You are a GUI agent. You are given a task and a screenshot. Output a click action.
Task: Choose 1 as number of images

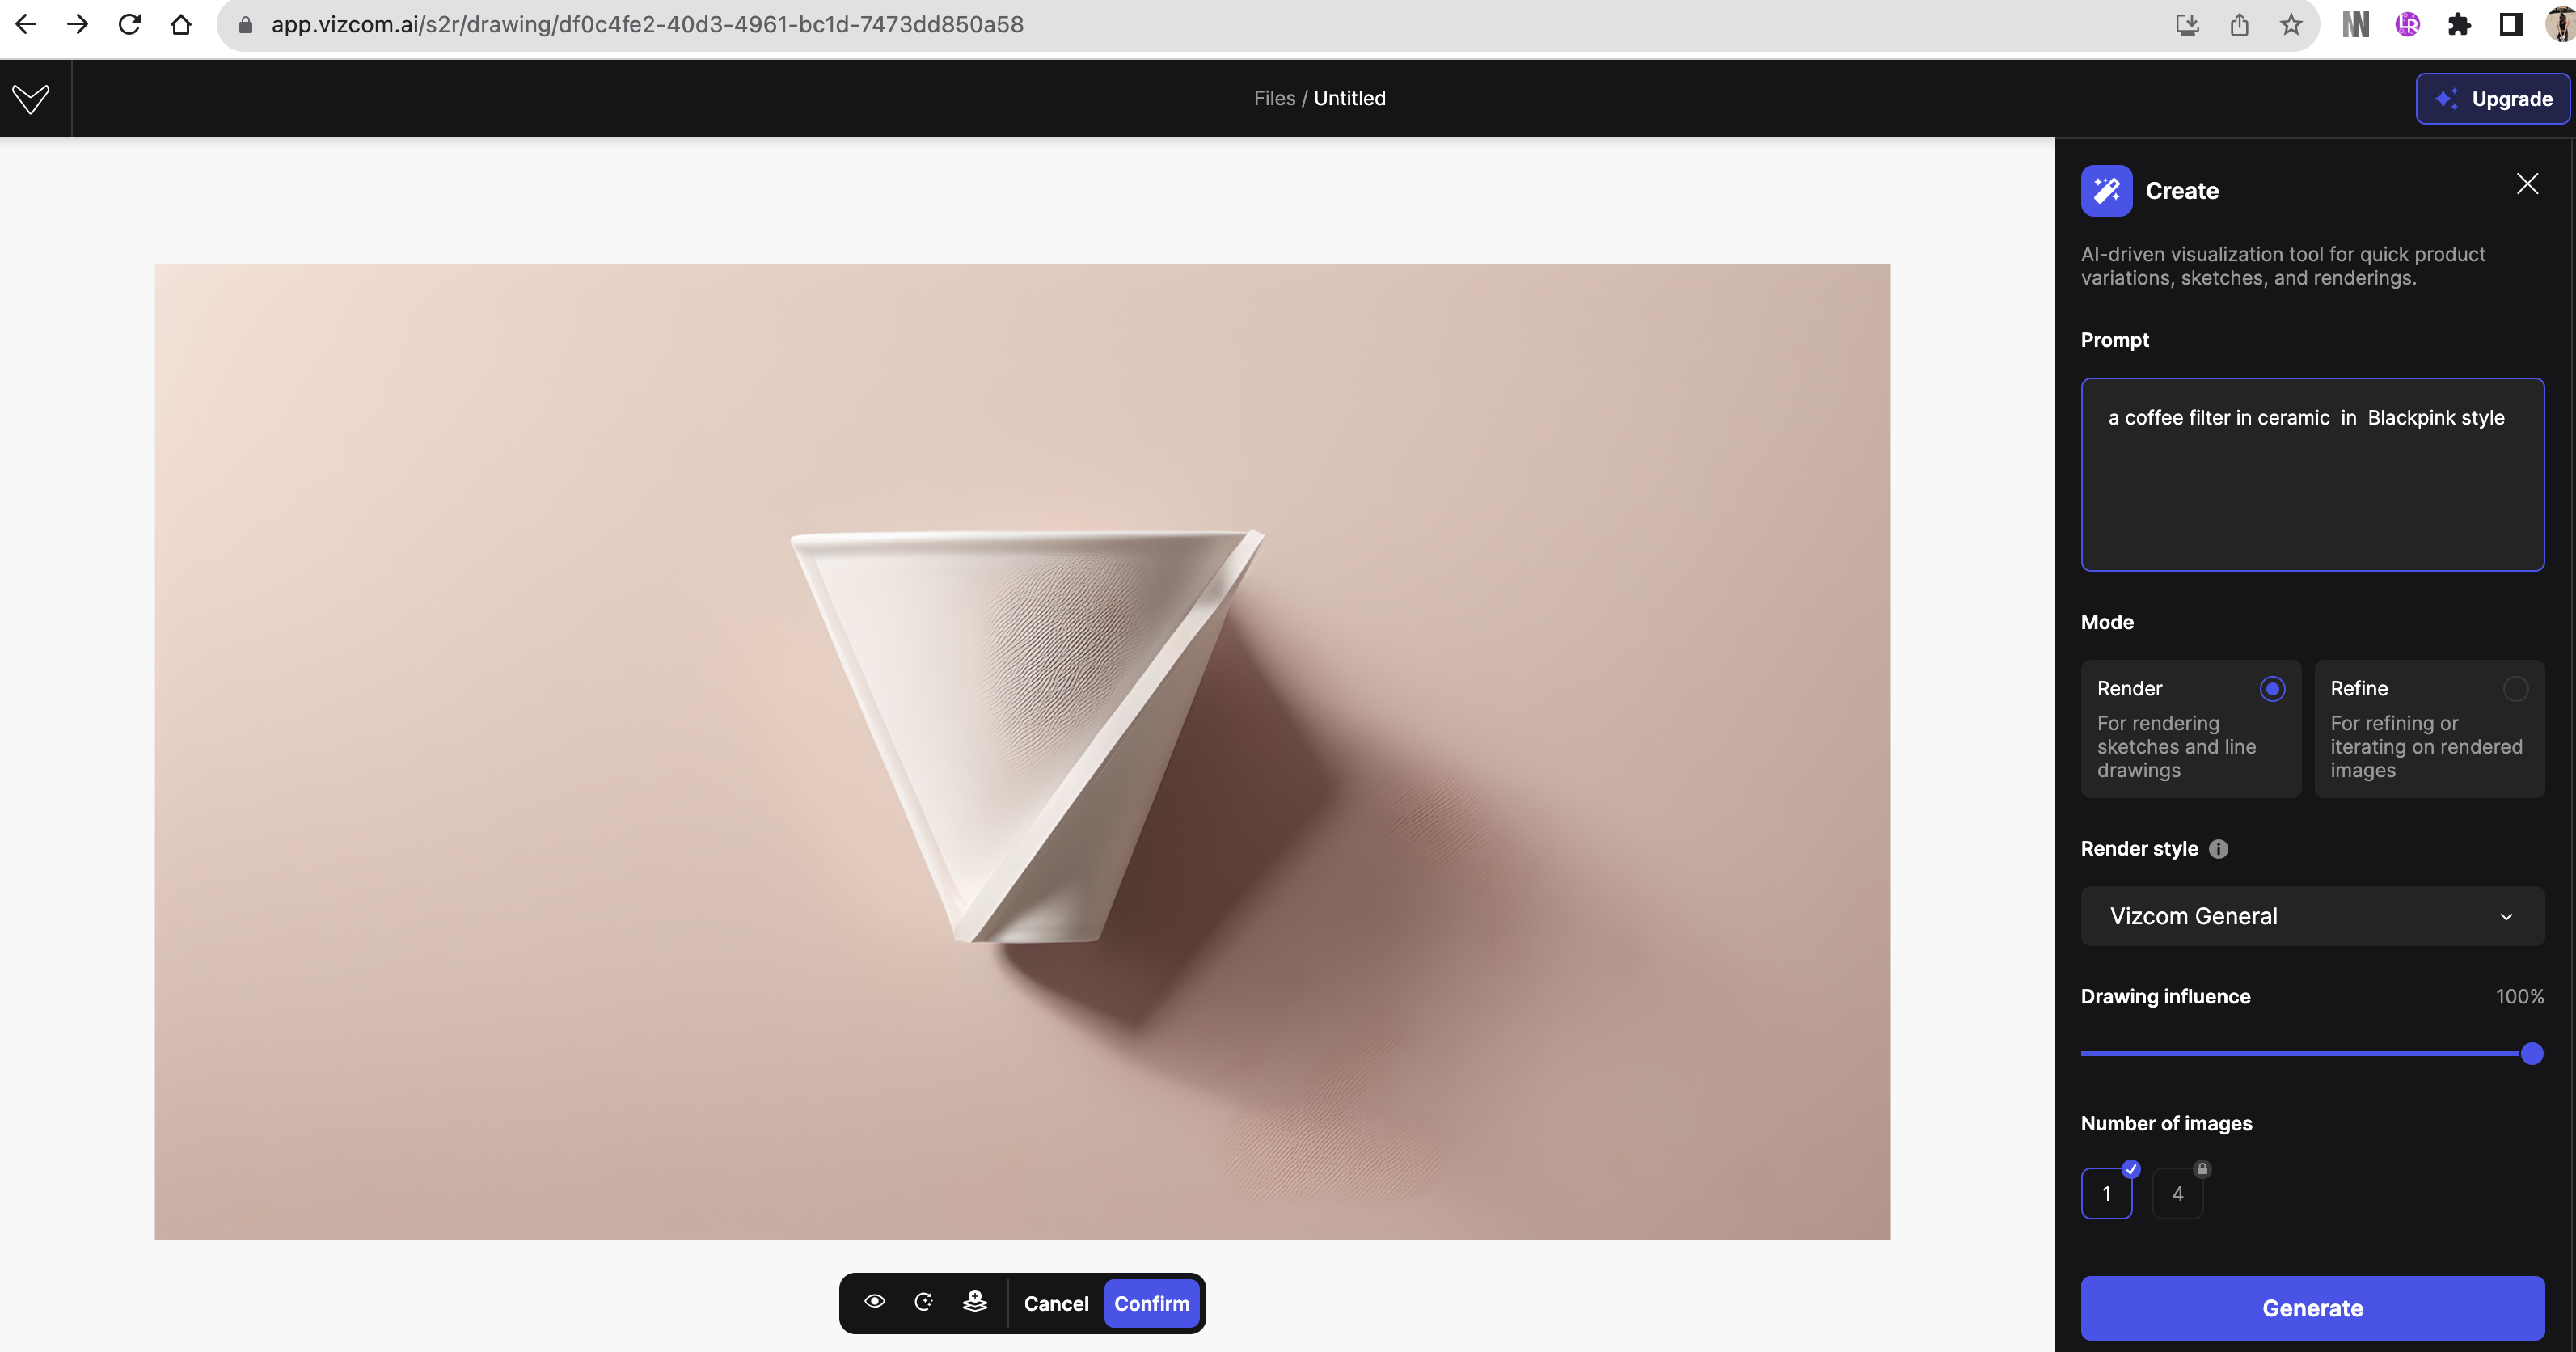(x=2106, y=1193)
